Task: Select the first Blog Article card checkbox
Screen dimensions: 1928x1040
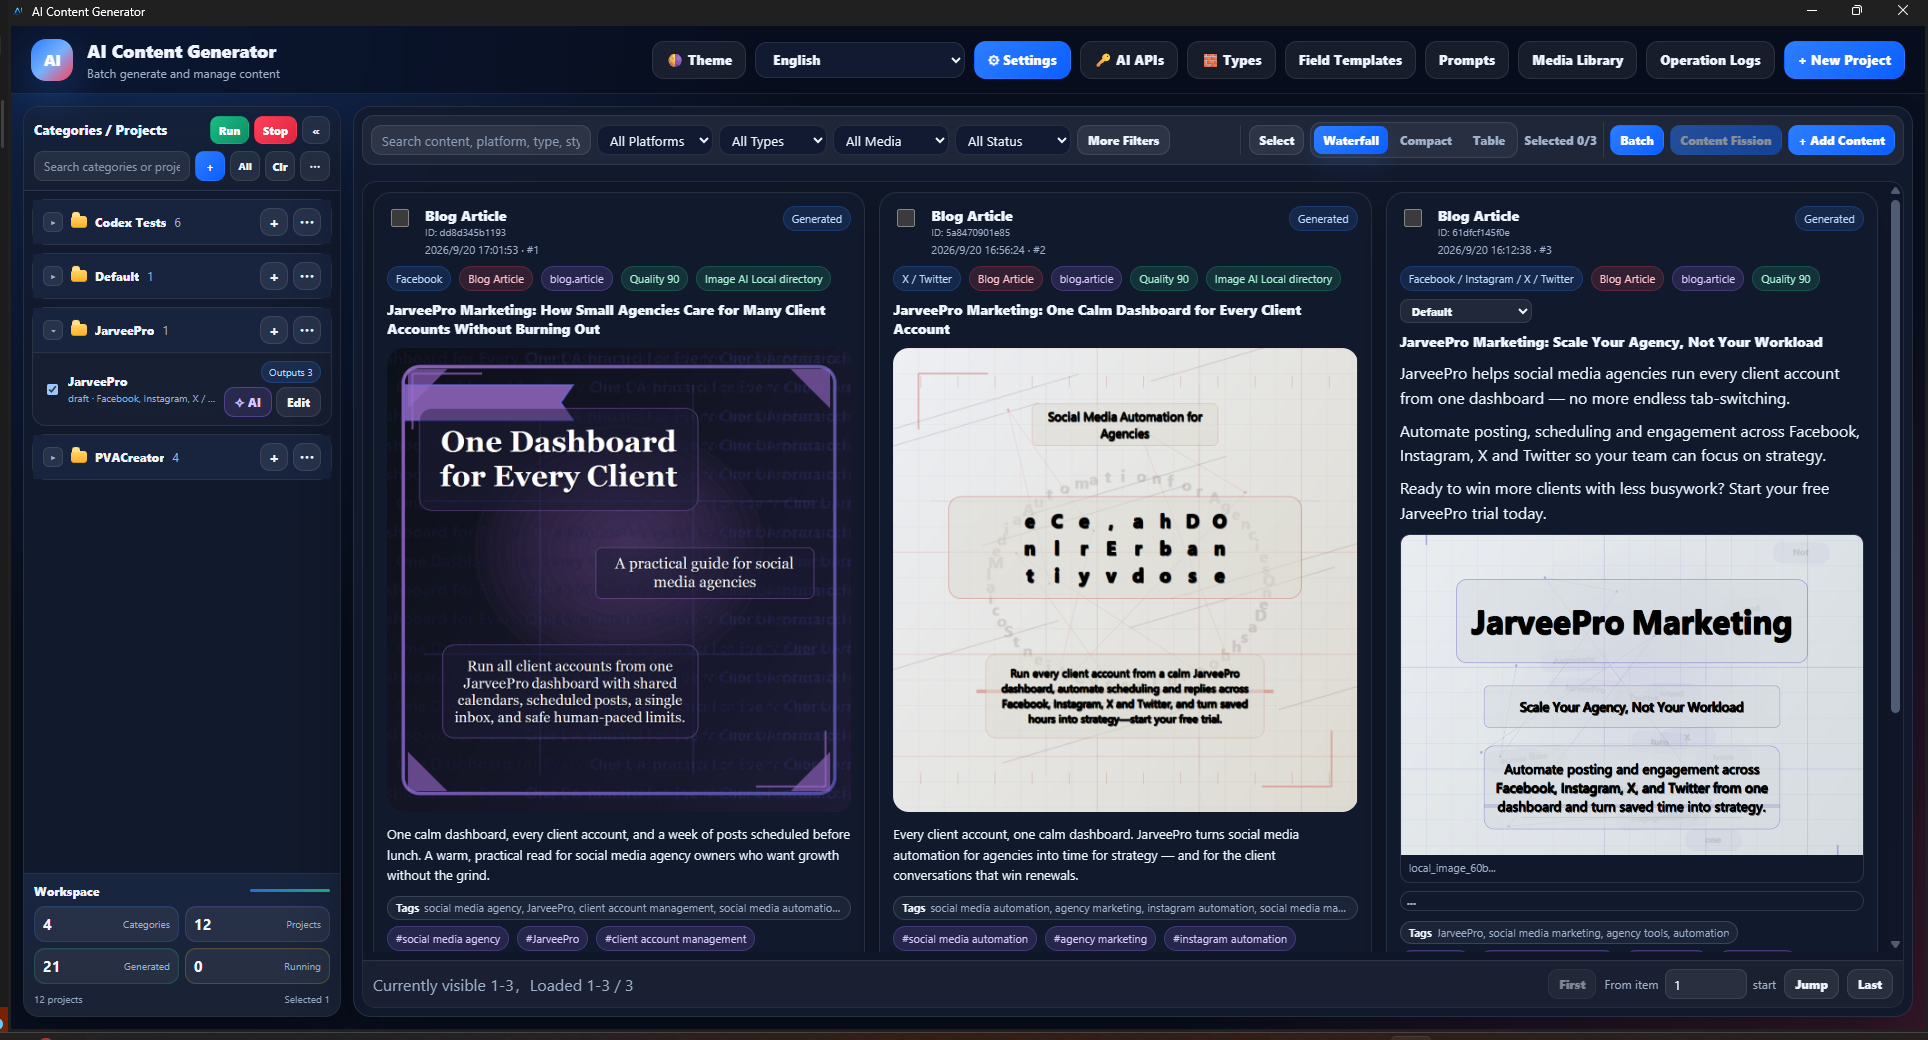Action: click(x=400, y=218)
